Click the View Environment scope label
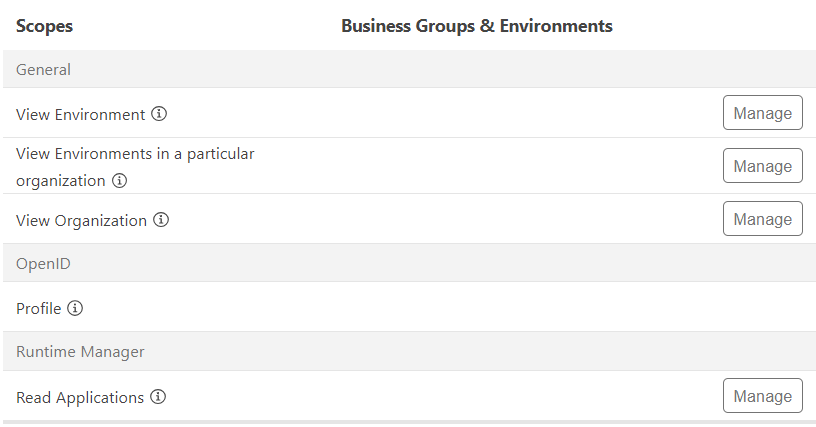 click(81, 114)
